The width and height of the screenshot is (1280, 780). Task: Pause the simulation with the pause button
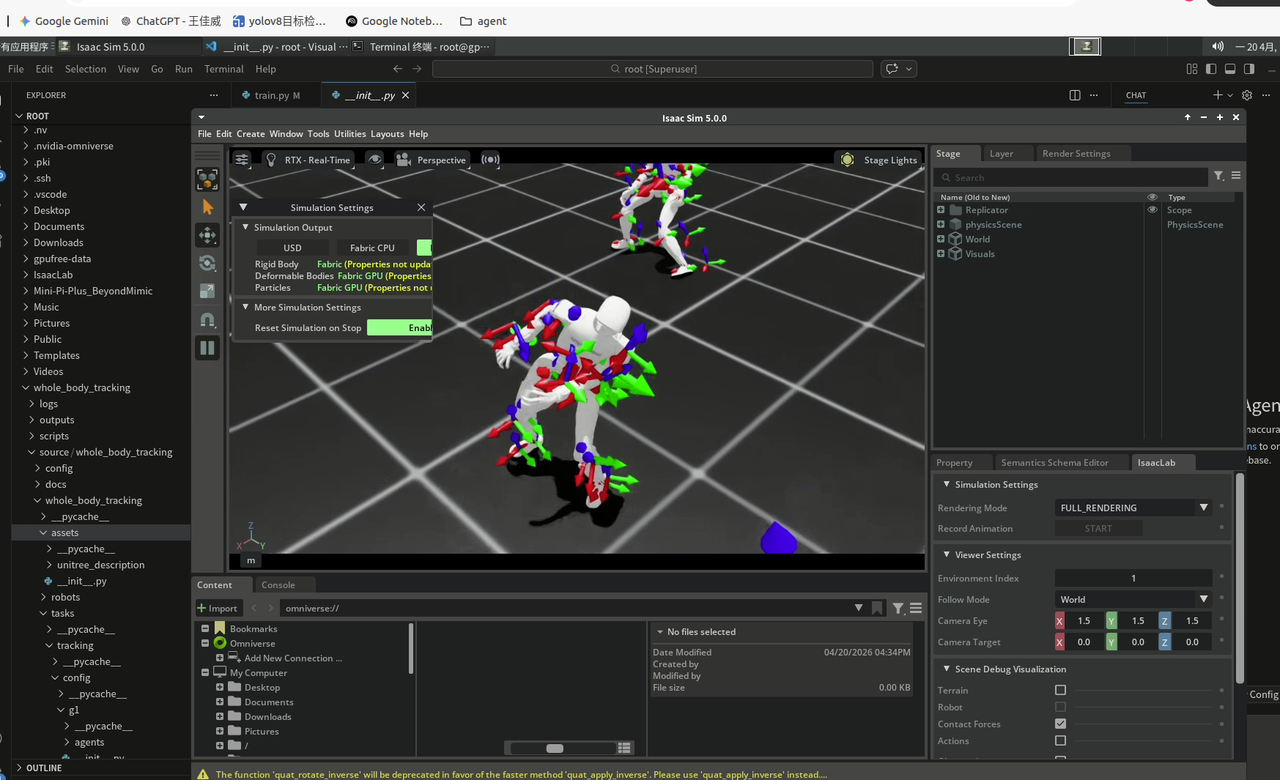click(x=207, y=348)
